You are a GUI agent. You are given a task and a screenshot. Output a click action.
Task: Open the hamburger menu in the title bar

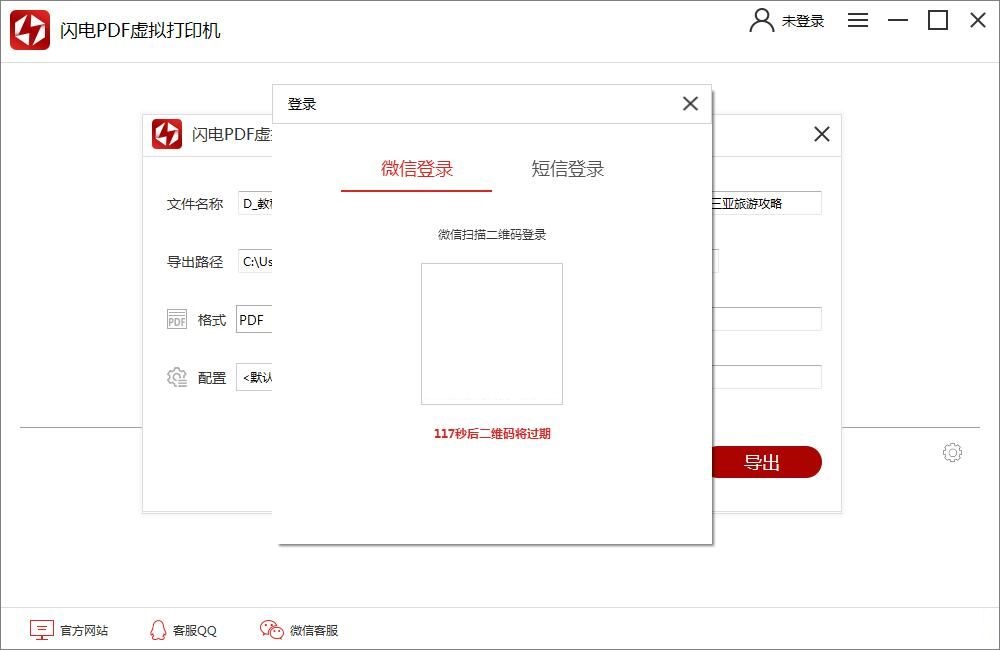click(x=858, y=20)
